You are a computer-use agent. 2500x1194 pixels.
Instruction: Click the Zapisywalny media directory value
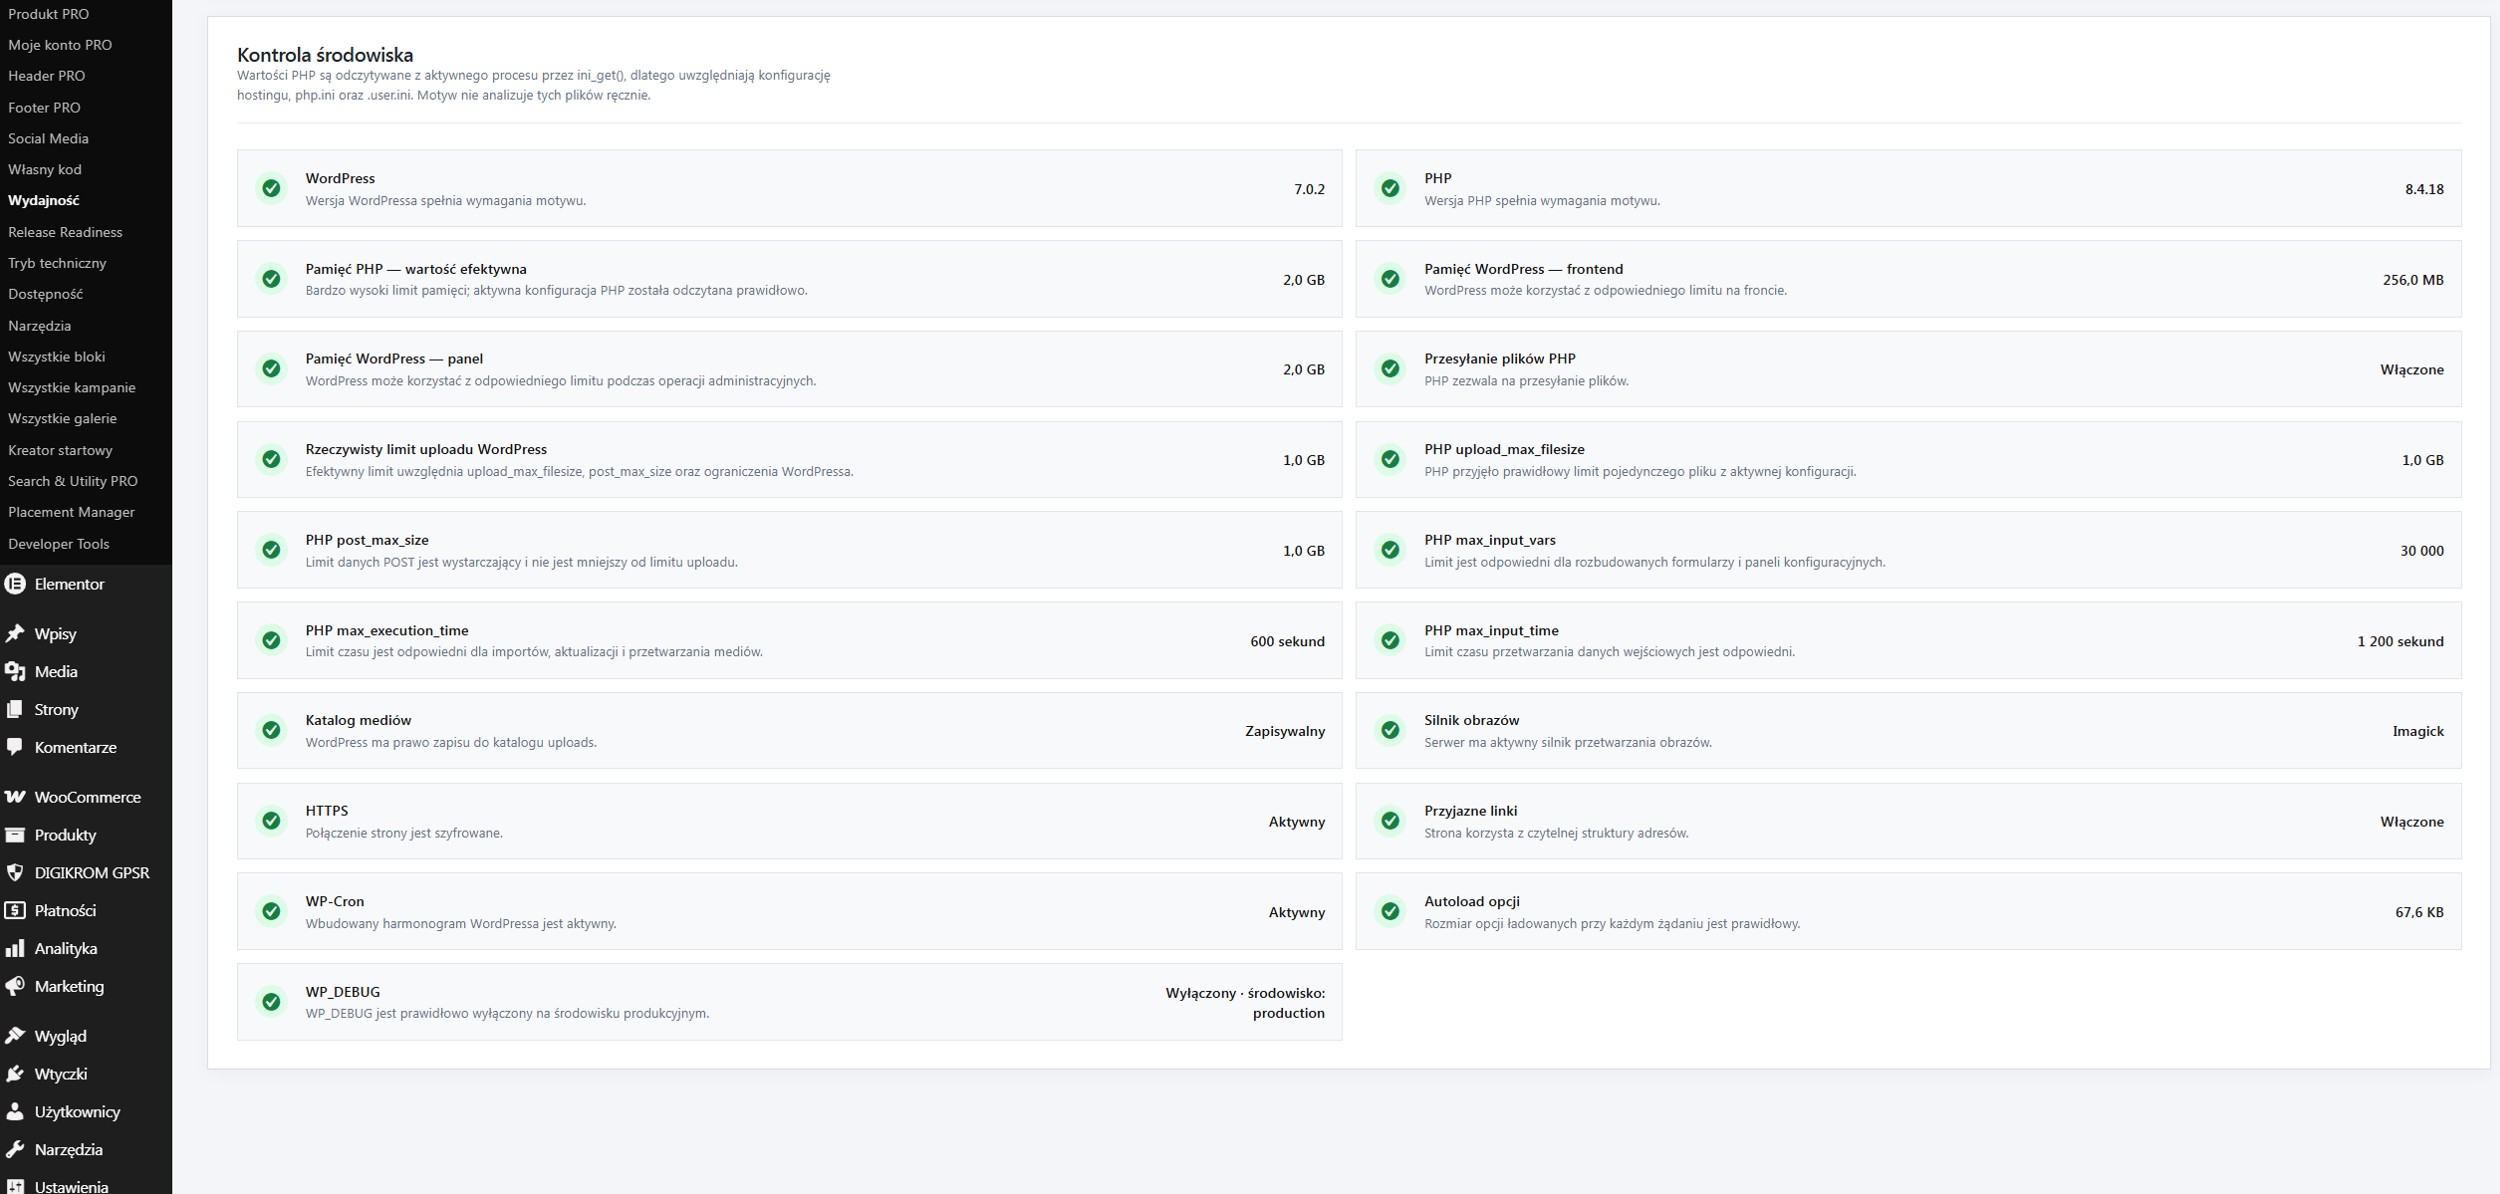point(1285,732)
